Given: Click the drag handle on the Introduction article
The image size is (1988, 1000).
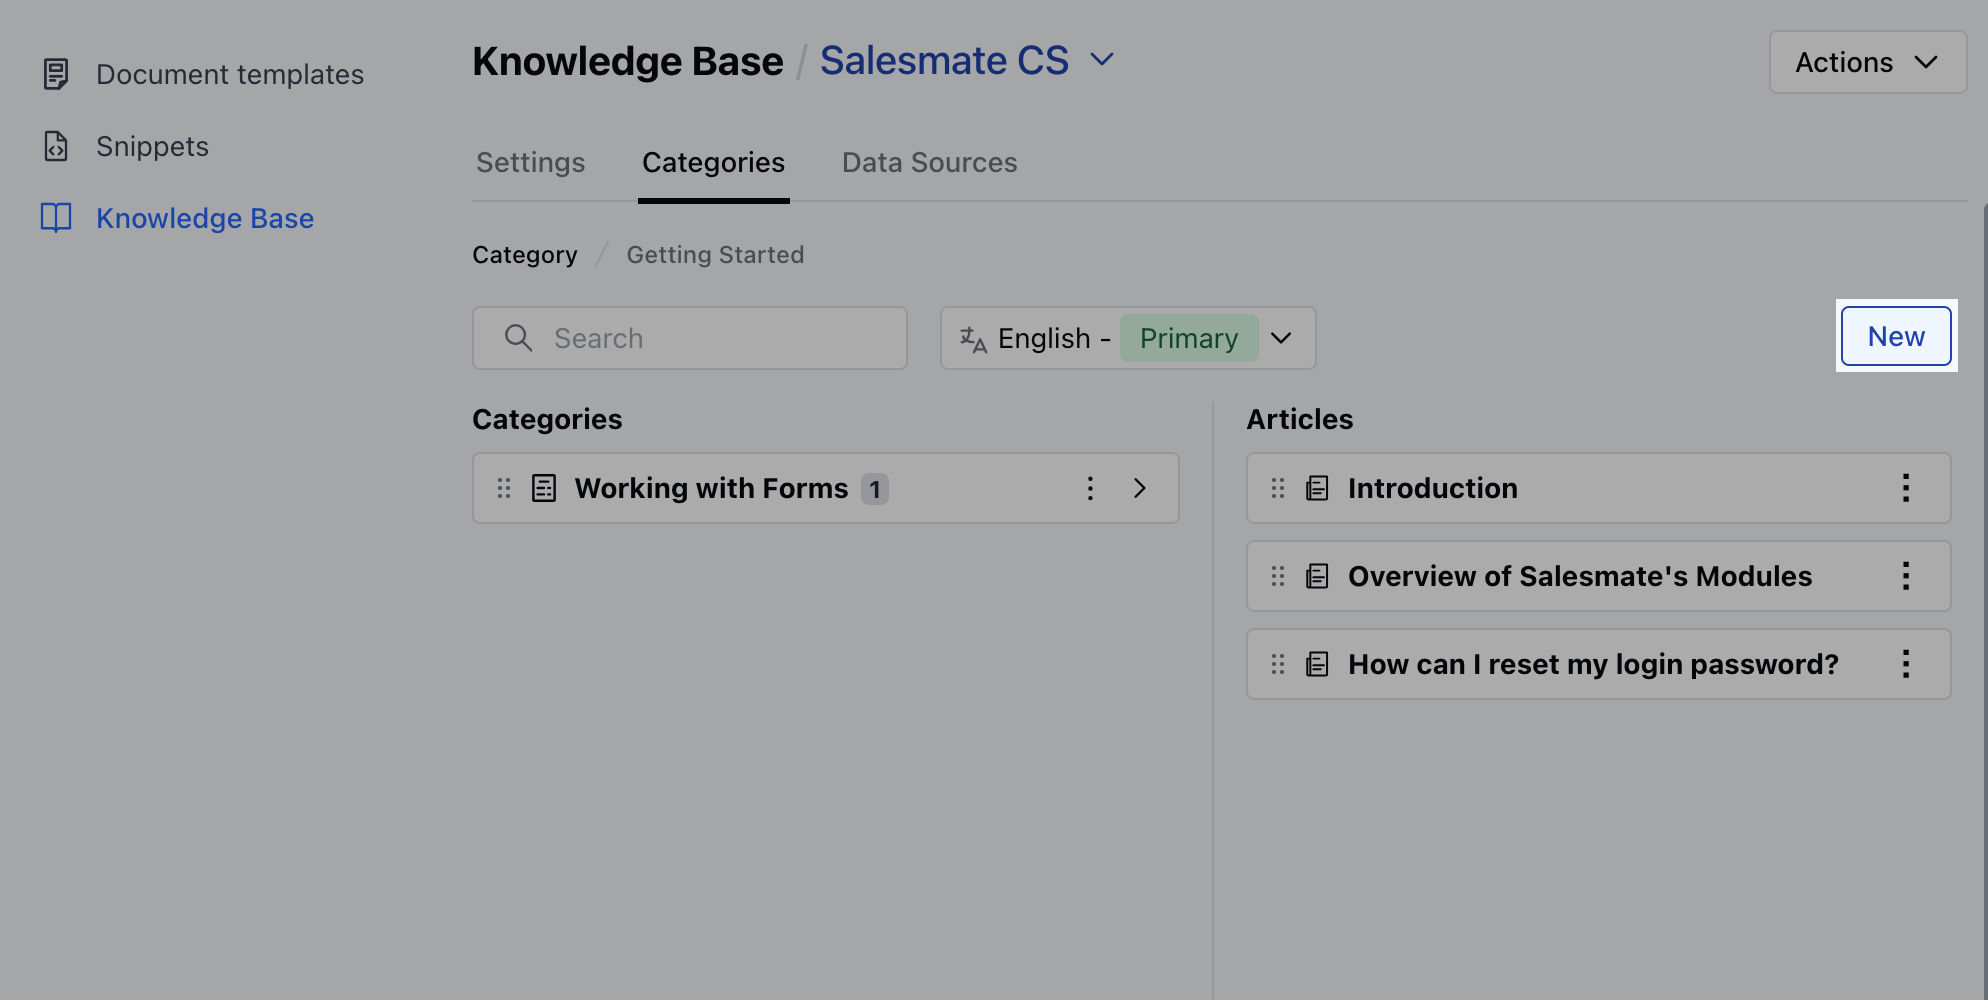Looking at the screenshot, I should click(1278, 488).
